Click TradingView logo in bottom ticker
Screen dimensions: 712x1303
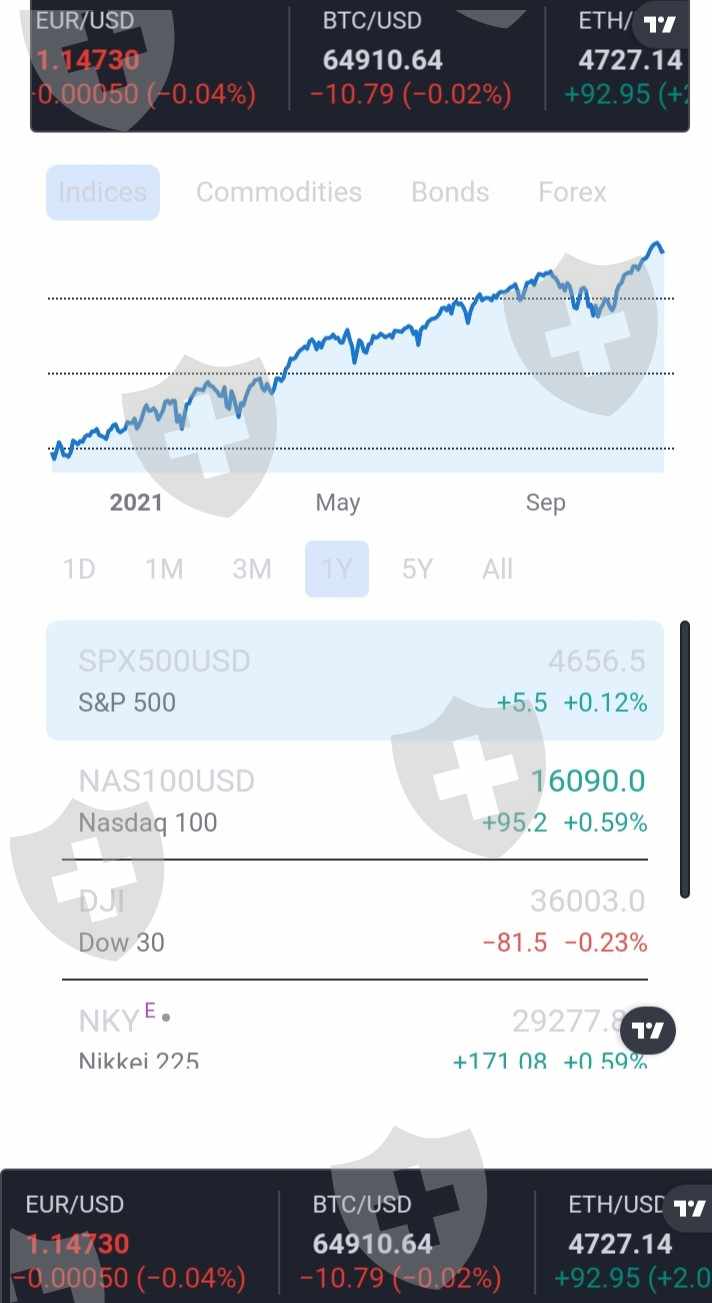[689, 1208]
